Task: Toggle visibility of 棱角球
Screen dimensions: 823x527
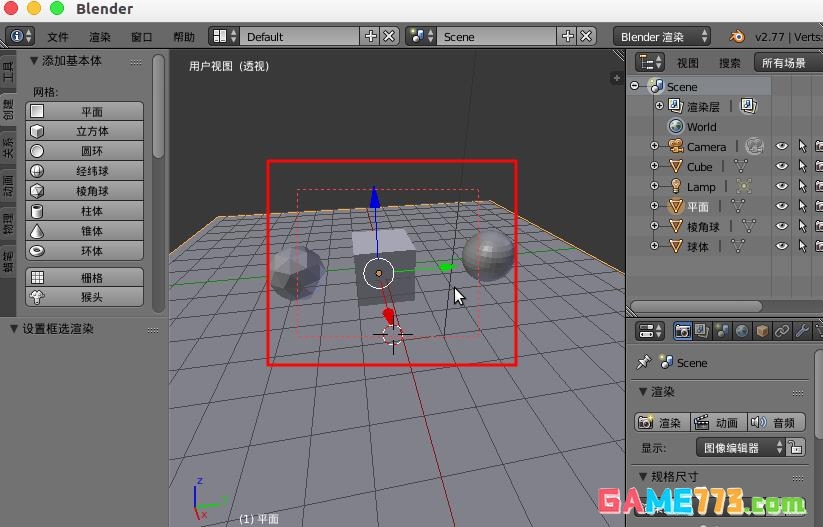Action: (x=782, y=226)
